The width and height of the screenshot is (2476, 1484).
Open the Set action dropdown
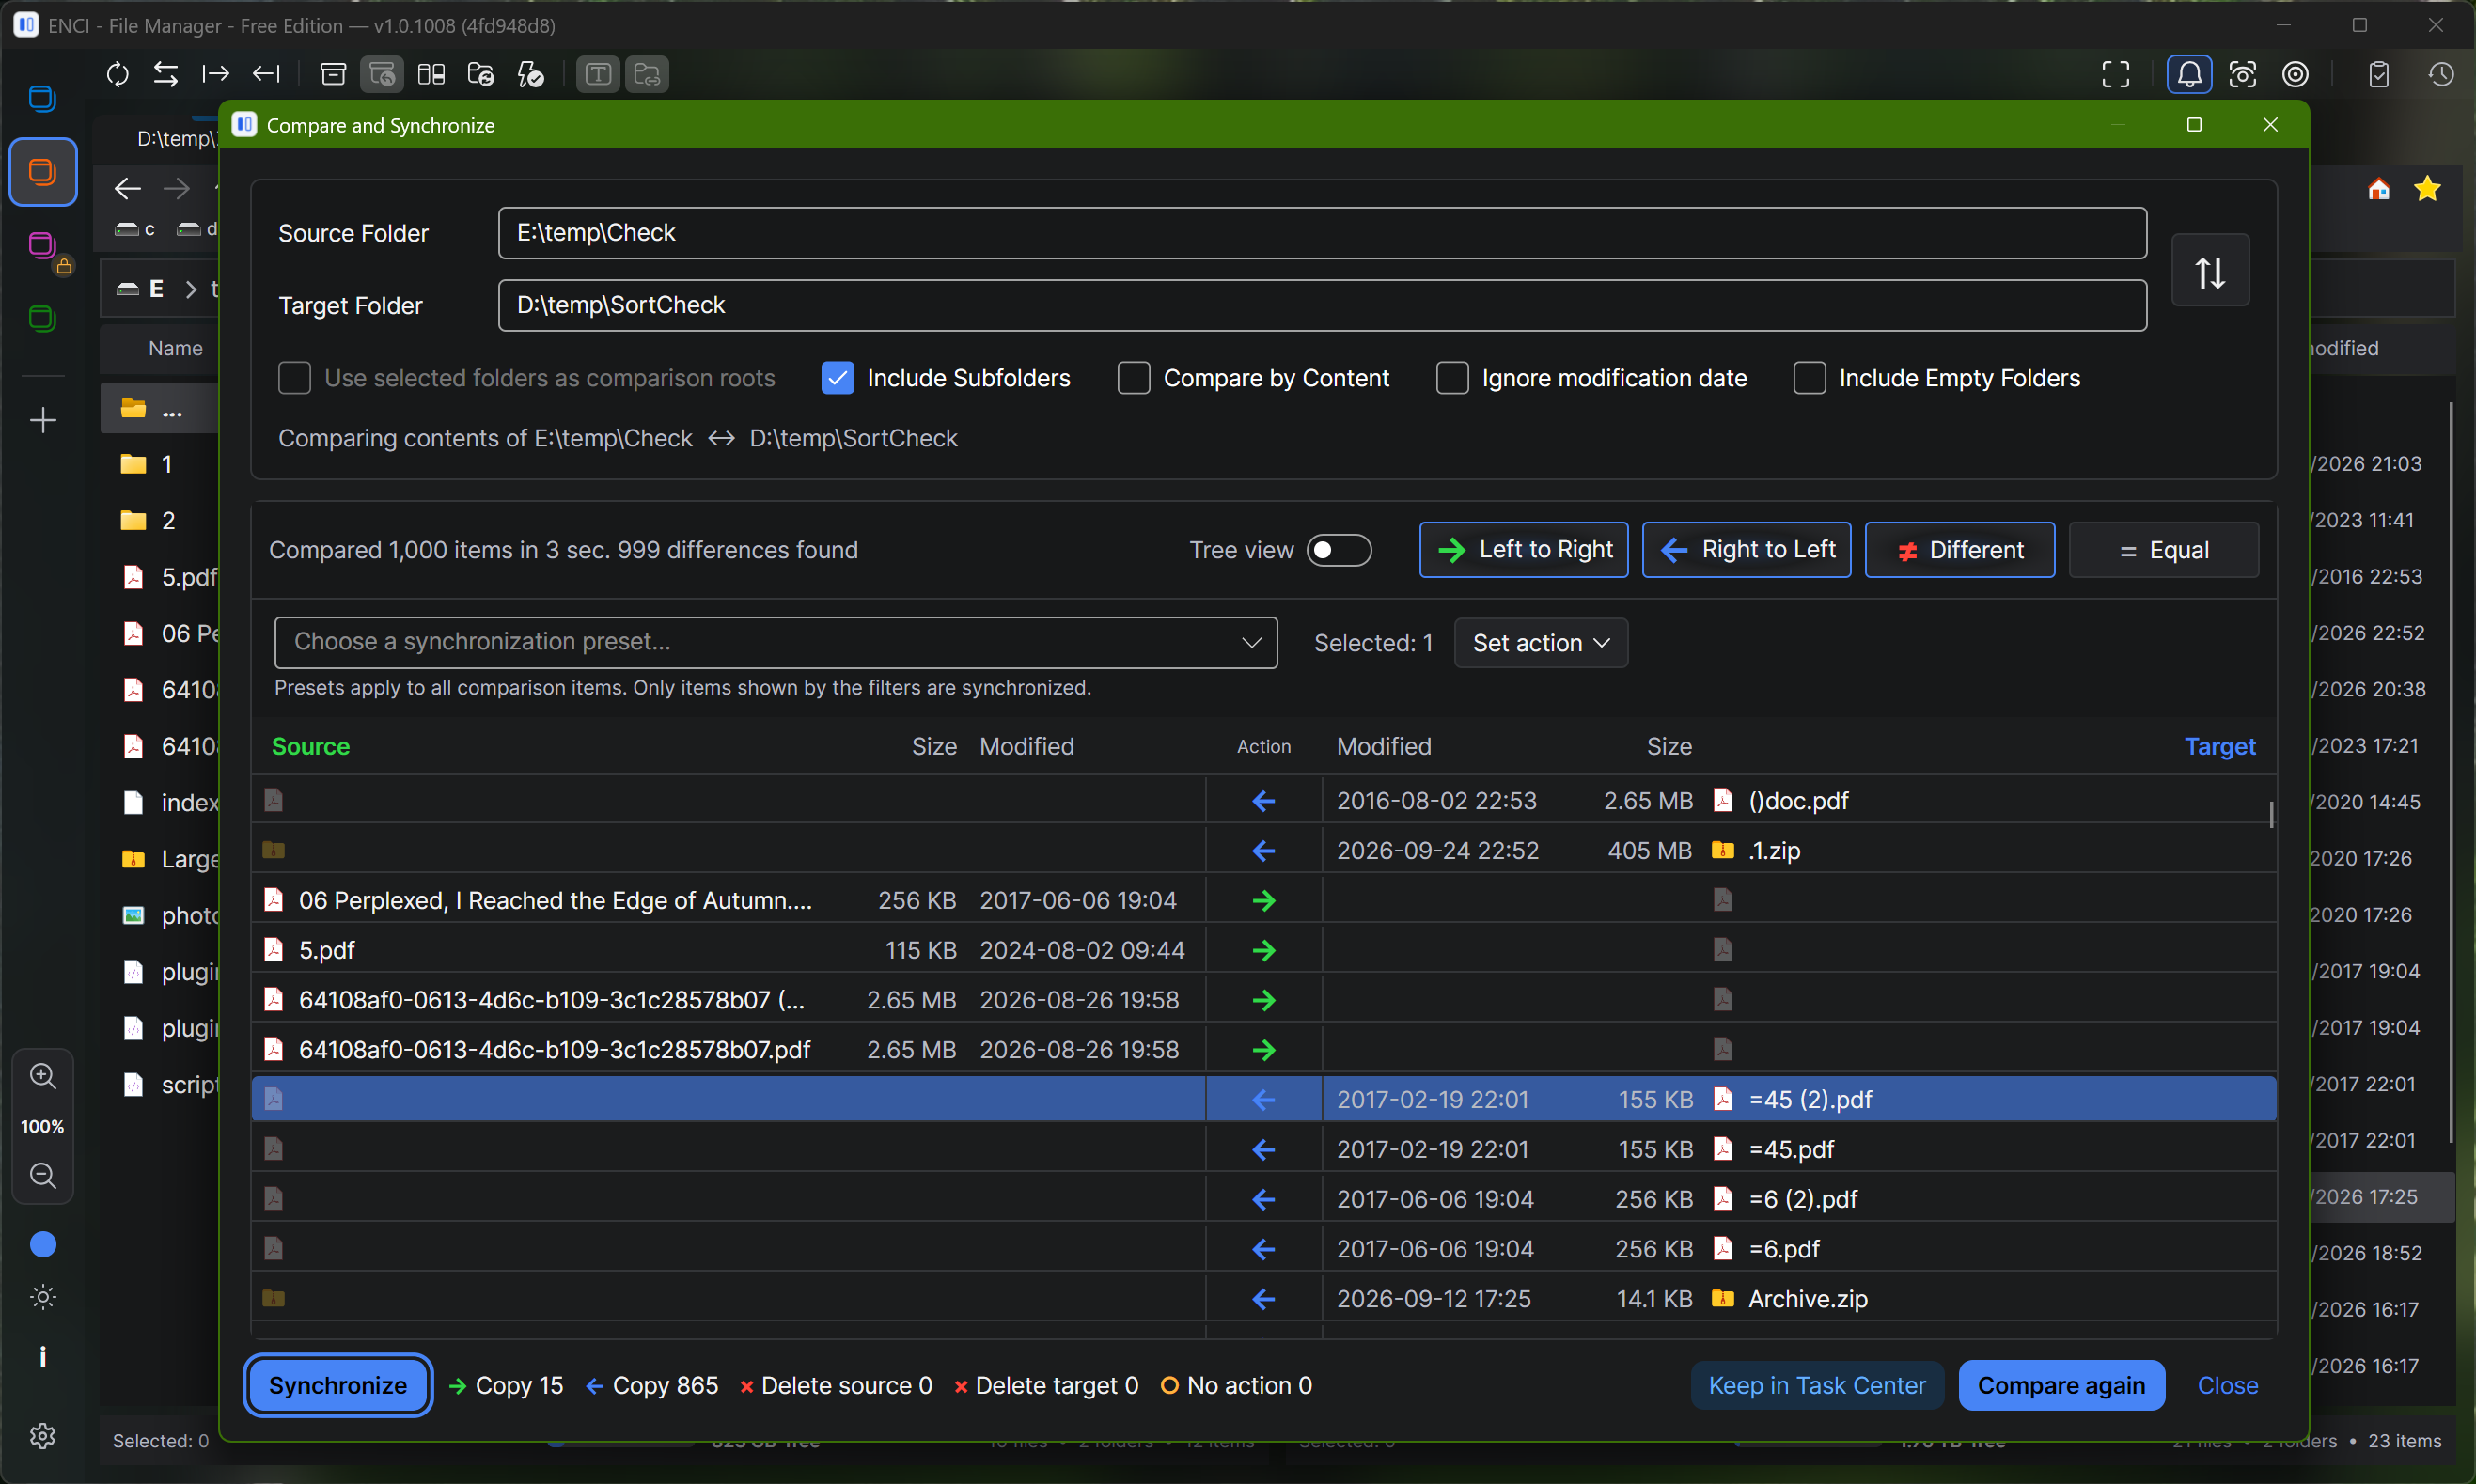point(1540,643)
